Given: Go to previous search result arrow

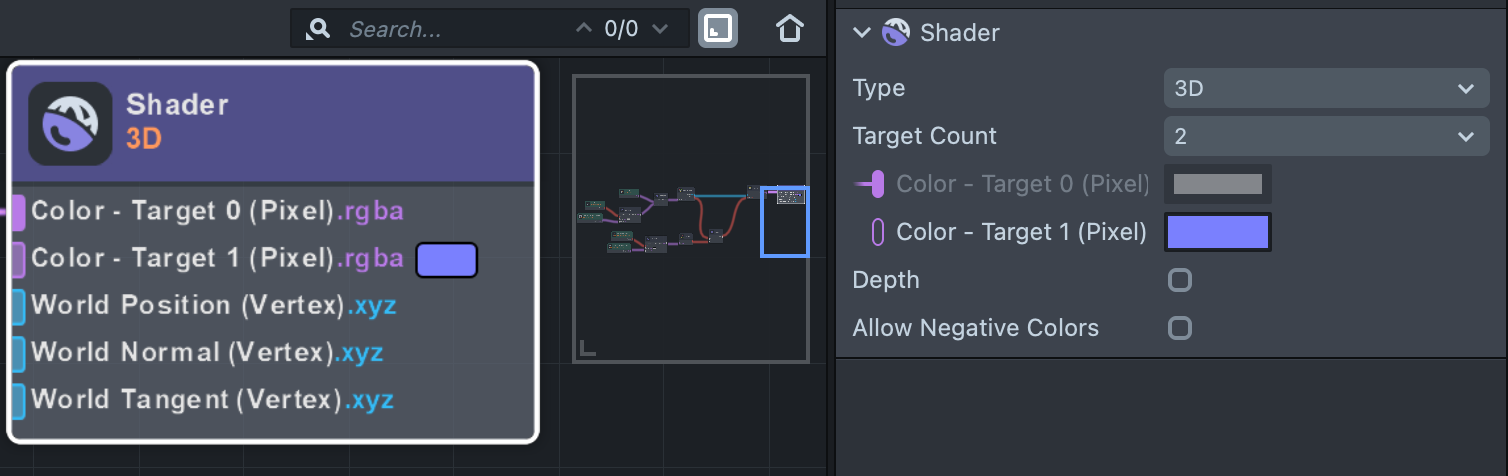Looking at the screenshot, I should (x=584, y=29).
